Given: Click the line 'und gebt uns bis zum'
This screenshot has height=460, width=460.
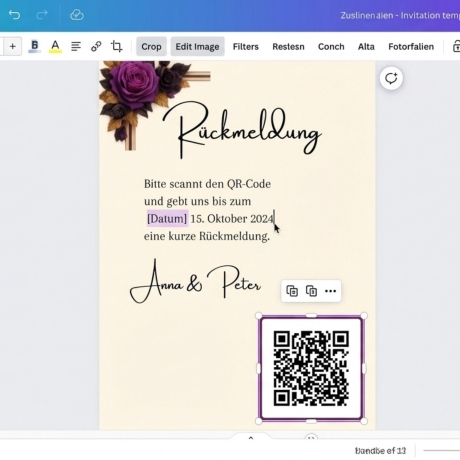Looking at the screenshot, I should coord(197,201).
